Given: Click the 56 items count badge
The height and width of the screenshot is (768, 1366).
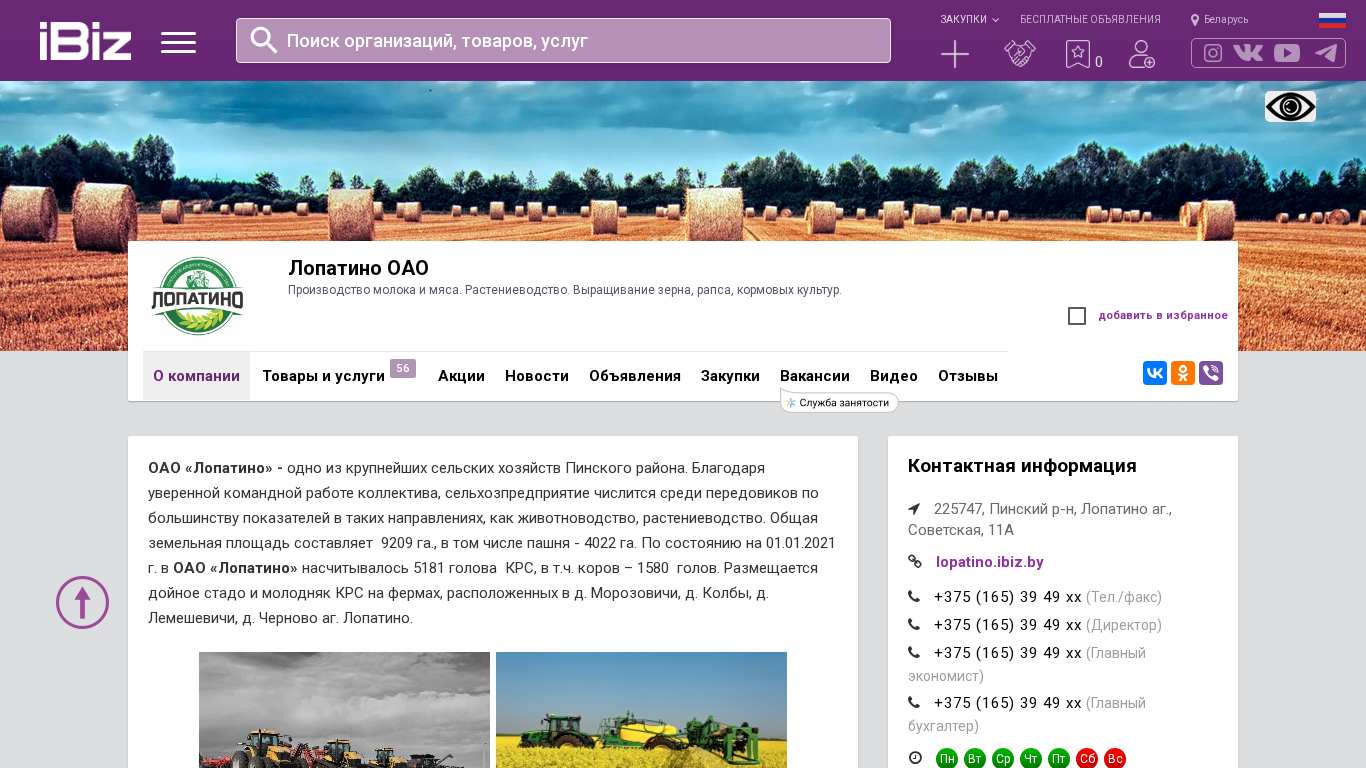Looking at the screenshot, I should (x=403, y=368).
